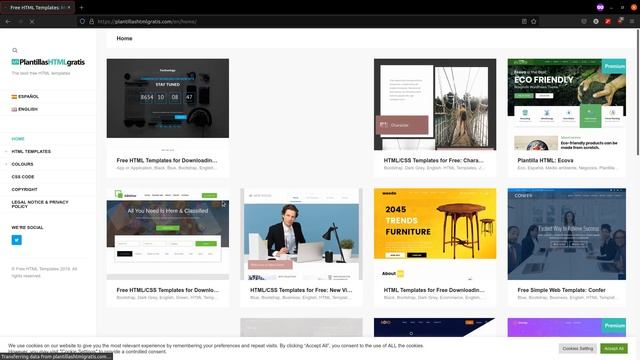Screen dimensions: 640x360
Task: Open reader view icon in address bar
Action: (x=524, y=21)
